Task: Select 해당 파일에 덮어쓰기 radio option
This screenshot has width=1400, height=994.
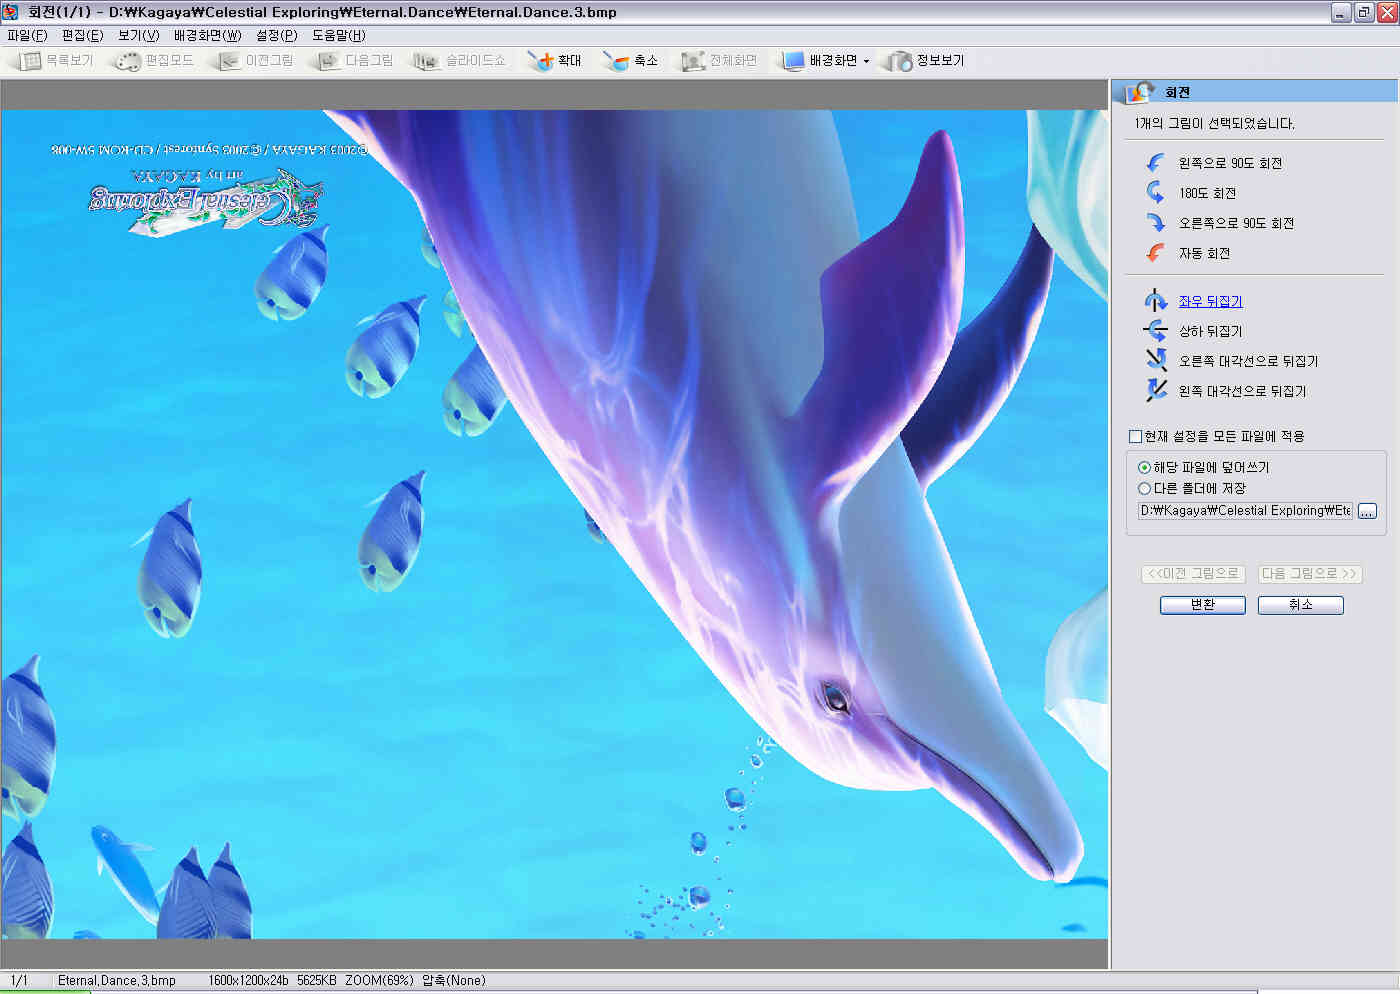Action: (1144, 467)
